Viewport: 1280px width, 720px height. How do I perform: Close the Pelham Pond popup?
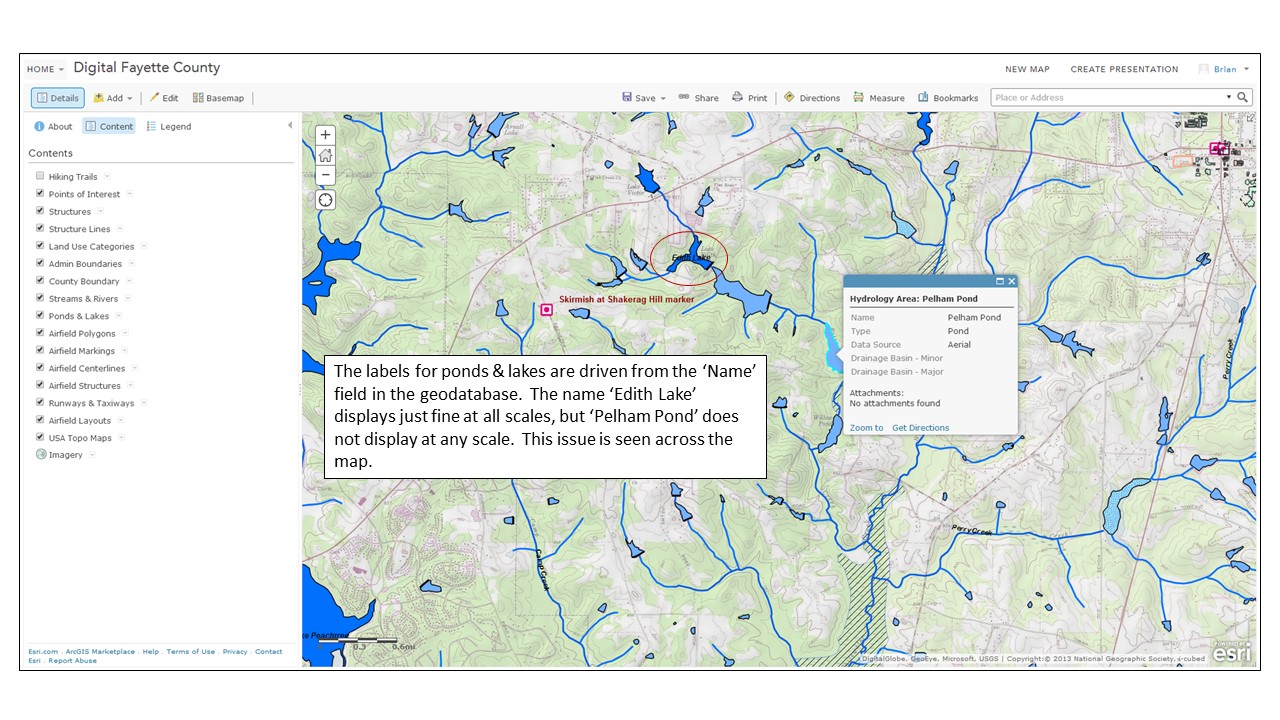[1011, 282]
